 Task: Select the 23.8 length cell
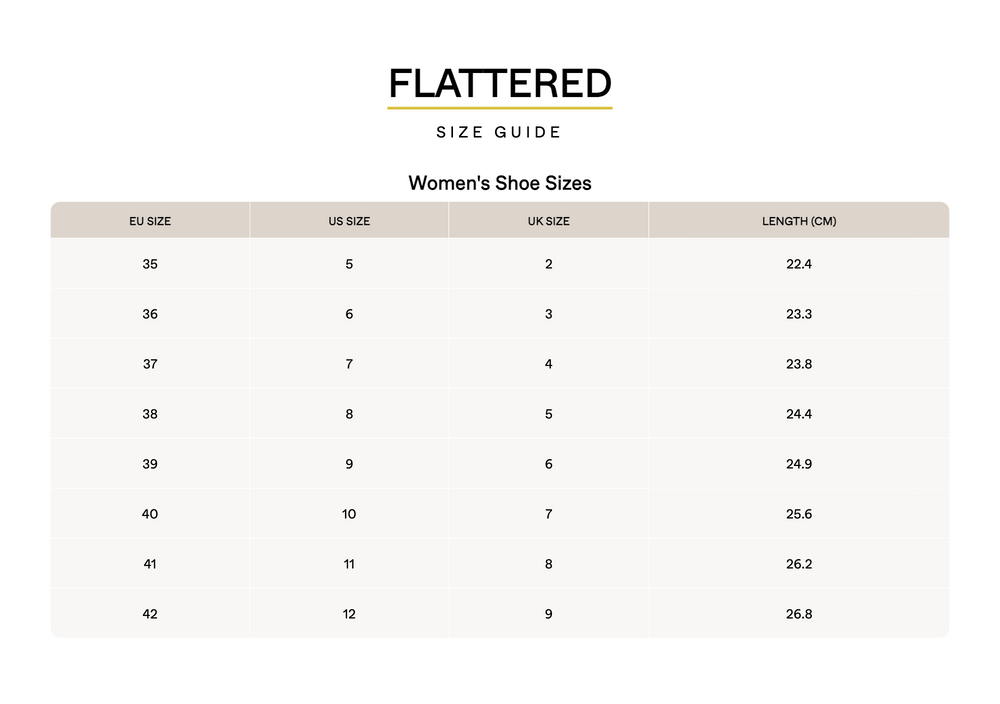[798, 364]
